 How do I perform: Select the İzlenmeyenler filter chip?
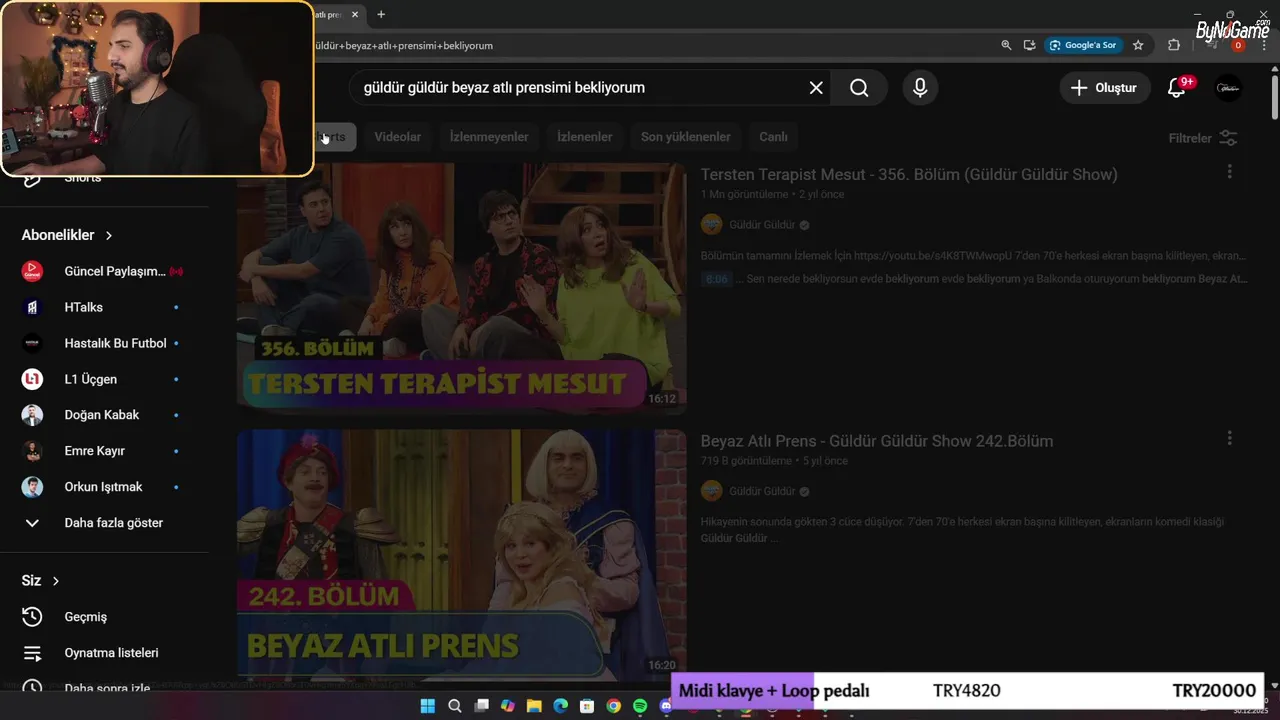pyautogui.click(x=489, y=137)
